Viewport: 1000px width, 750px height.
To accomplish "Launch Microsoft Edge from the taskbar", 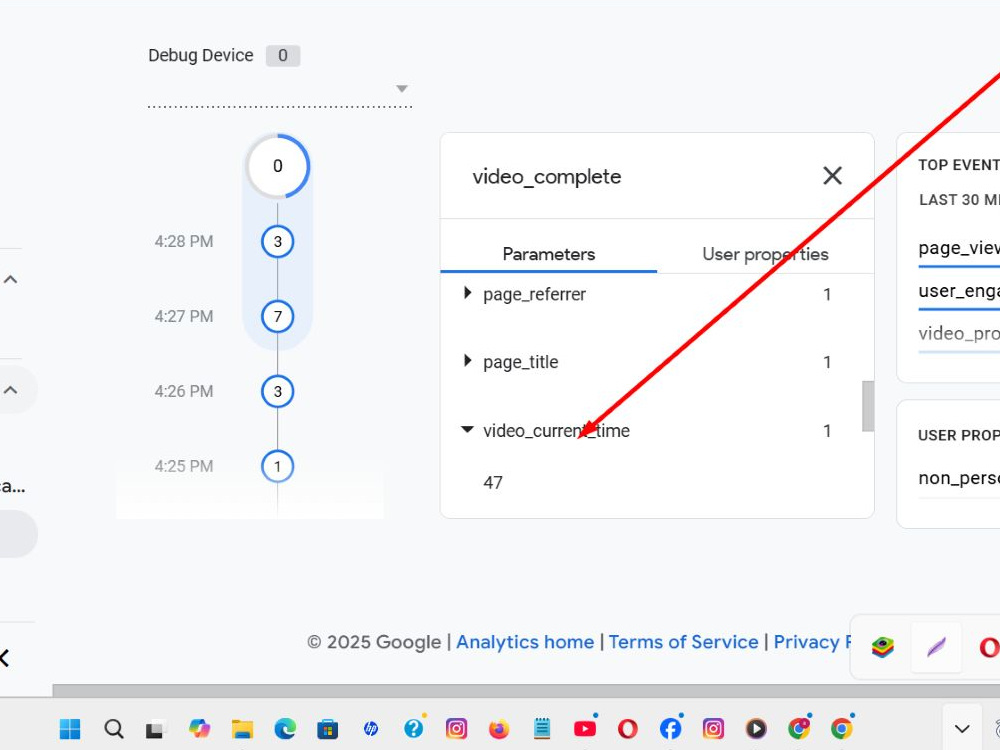I will click(x=285, y=729).
